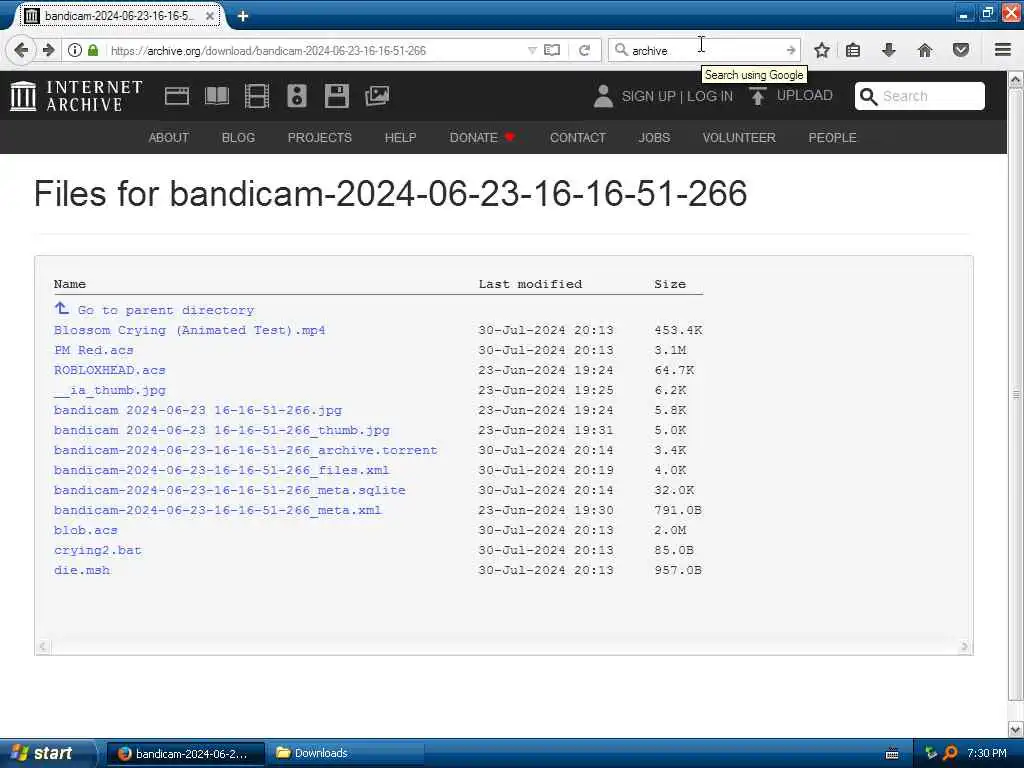Open Internet Archive audio speaker icon
1024x768 pixels.
(x=296, y=96)
